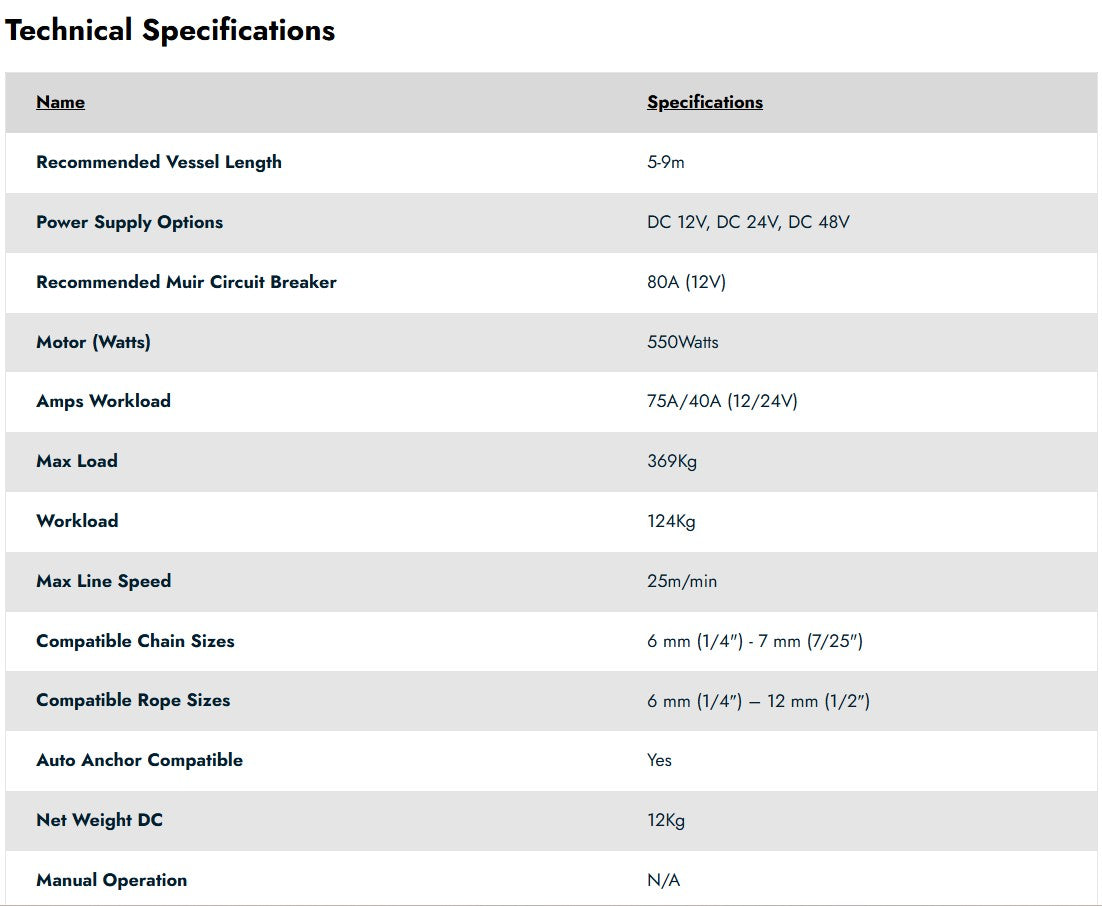Viewport: 1102px width, 906px height.
Task: Select the Recommended Vessel Length label
Action: (x=159, y=162)
